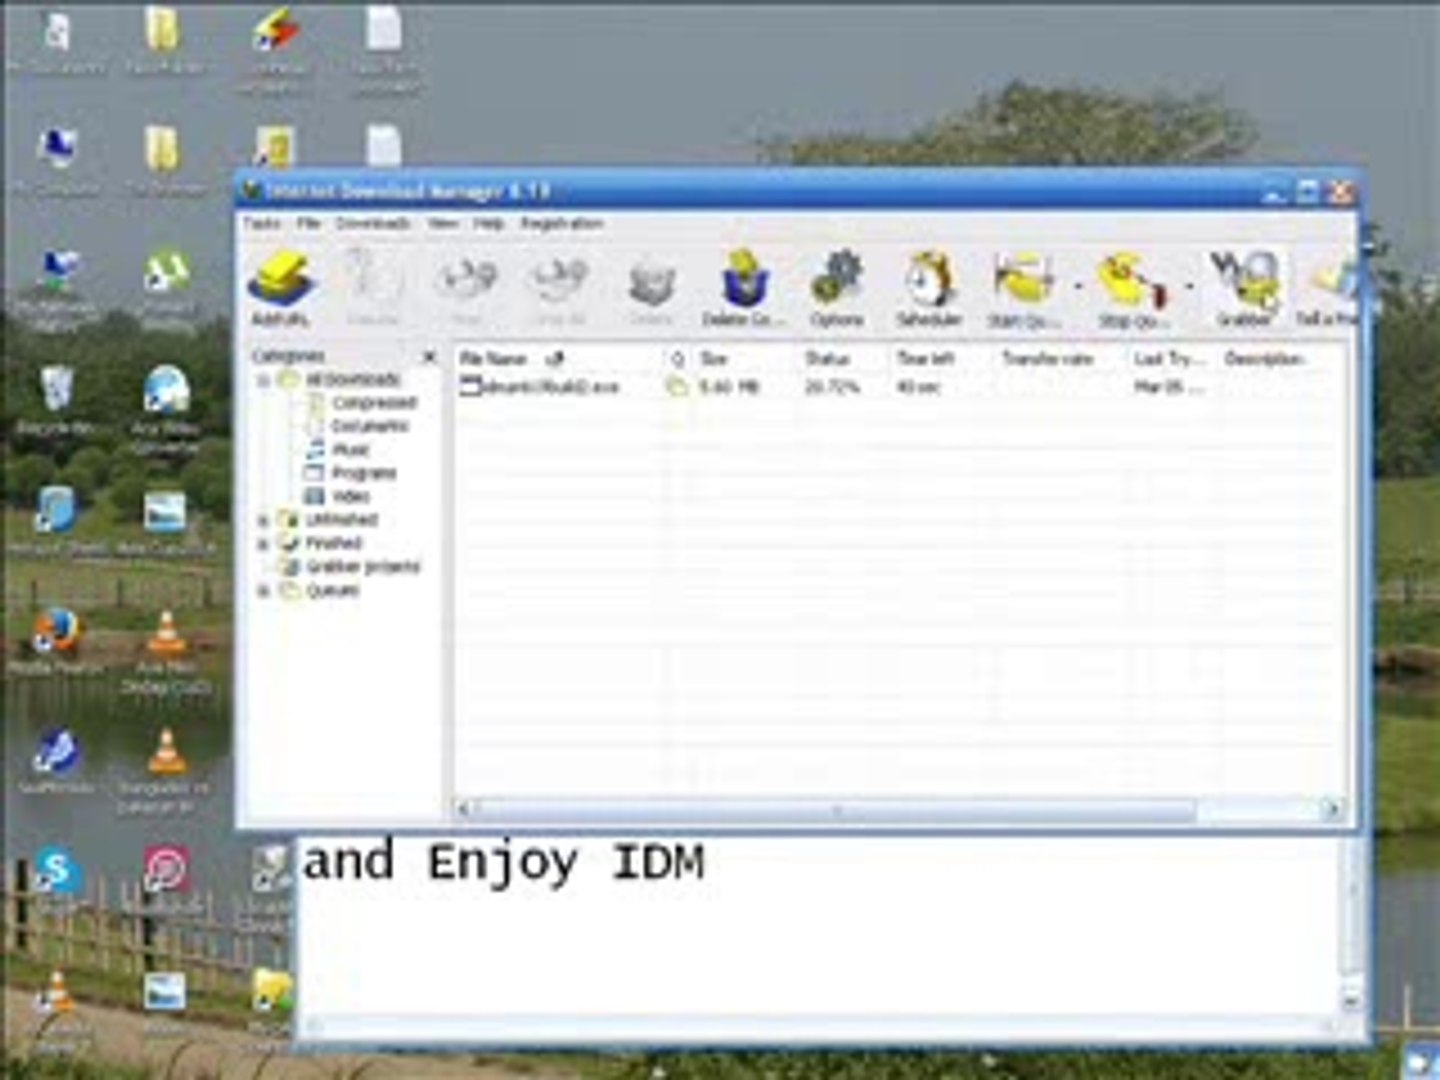Viewport: 1440px width, 1080px height.
Task: Open the Registration menu
Action: 561,223
